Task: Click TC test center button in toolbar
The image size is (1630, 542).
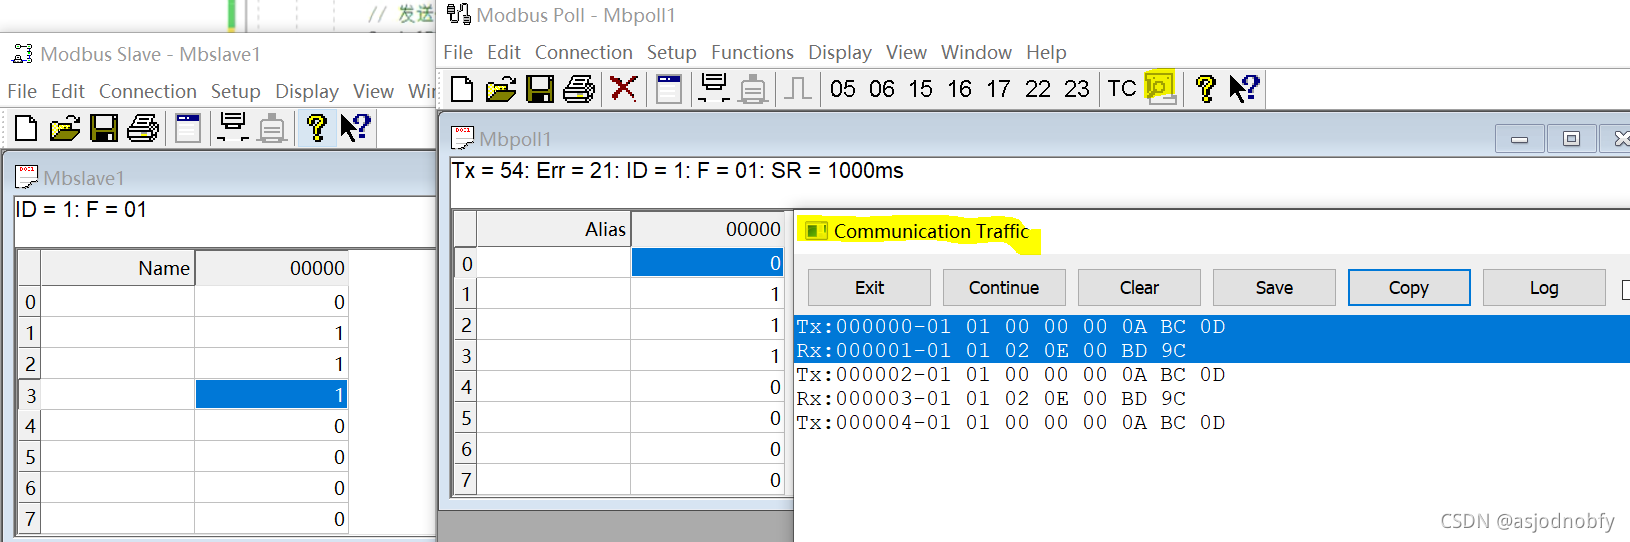Action: click(x=1122, y=89)
